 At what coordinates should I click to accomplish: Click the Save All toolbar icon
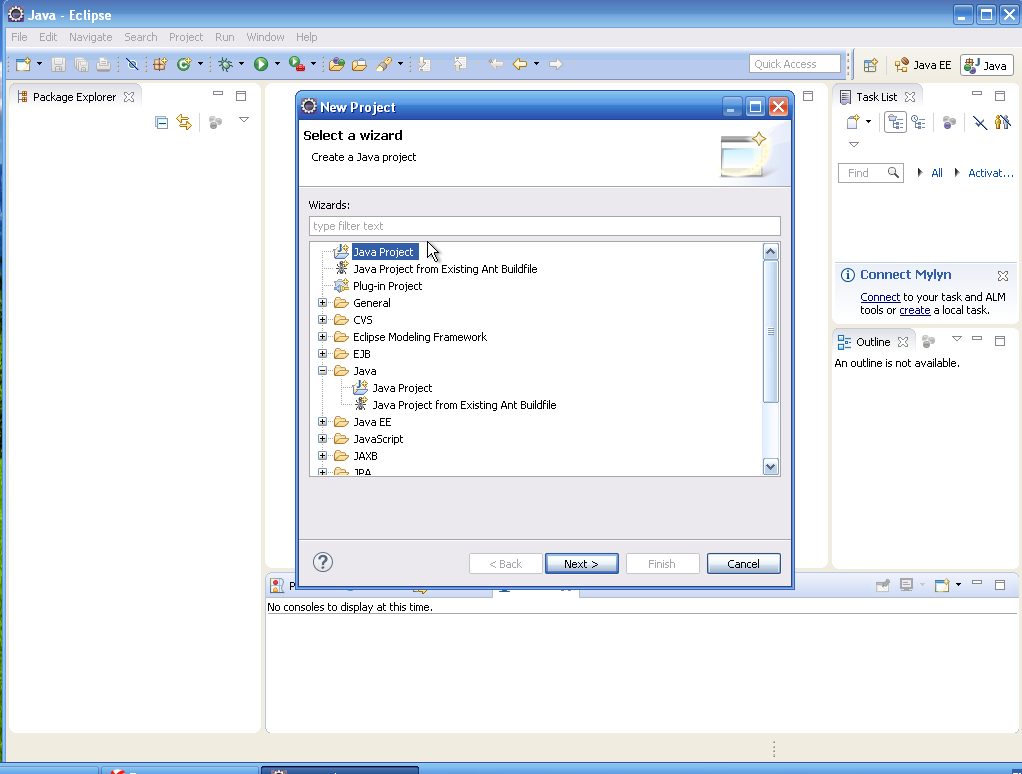(81, 64)
